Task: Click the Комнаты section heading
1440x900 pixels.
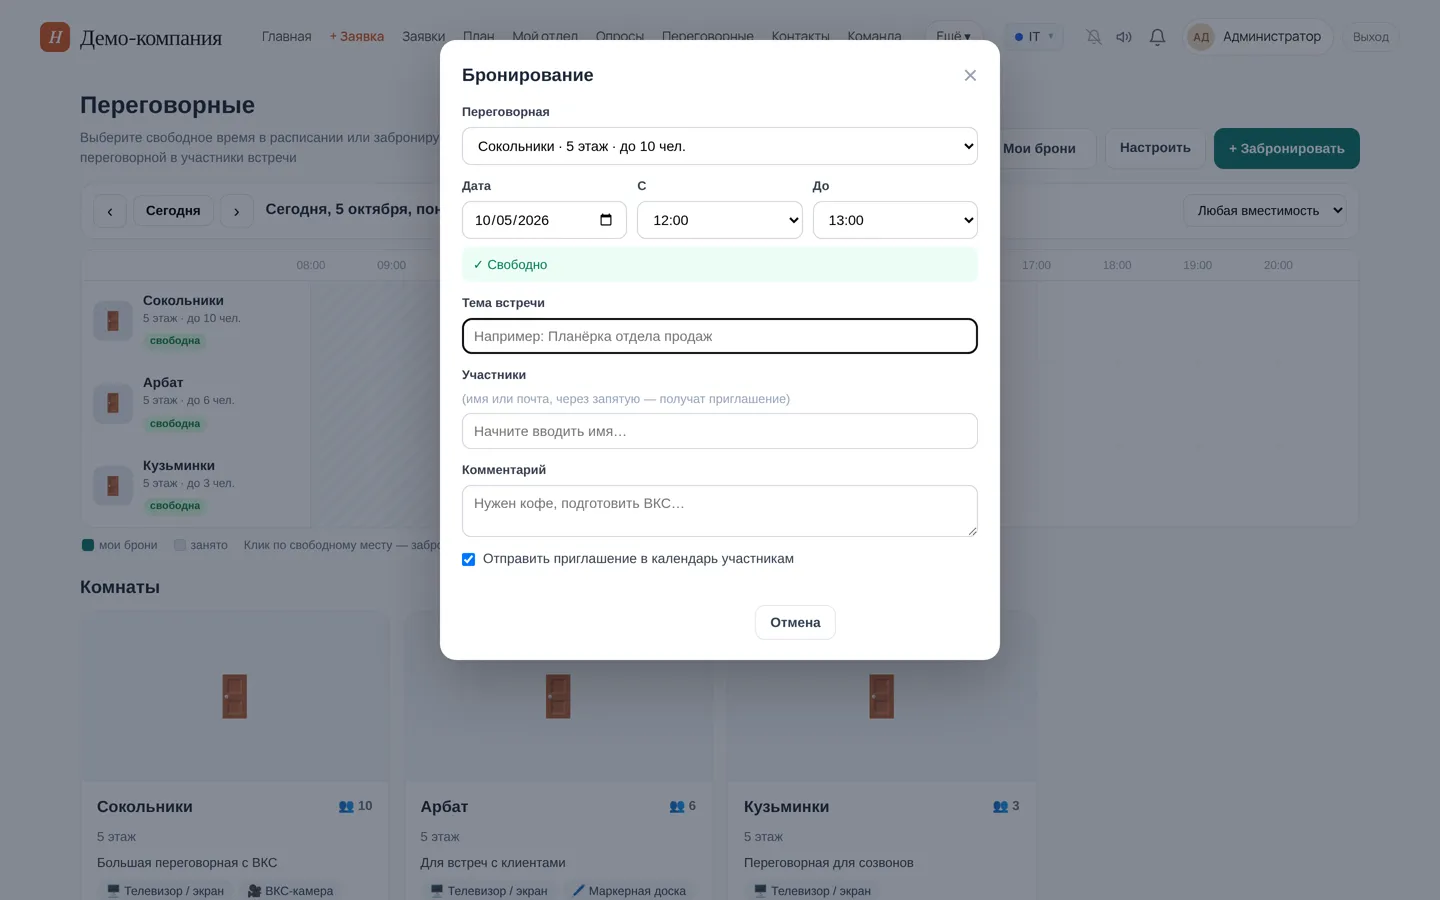Action: [120, 587]
